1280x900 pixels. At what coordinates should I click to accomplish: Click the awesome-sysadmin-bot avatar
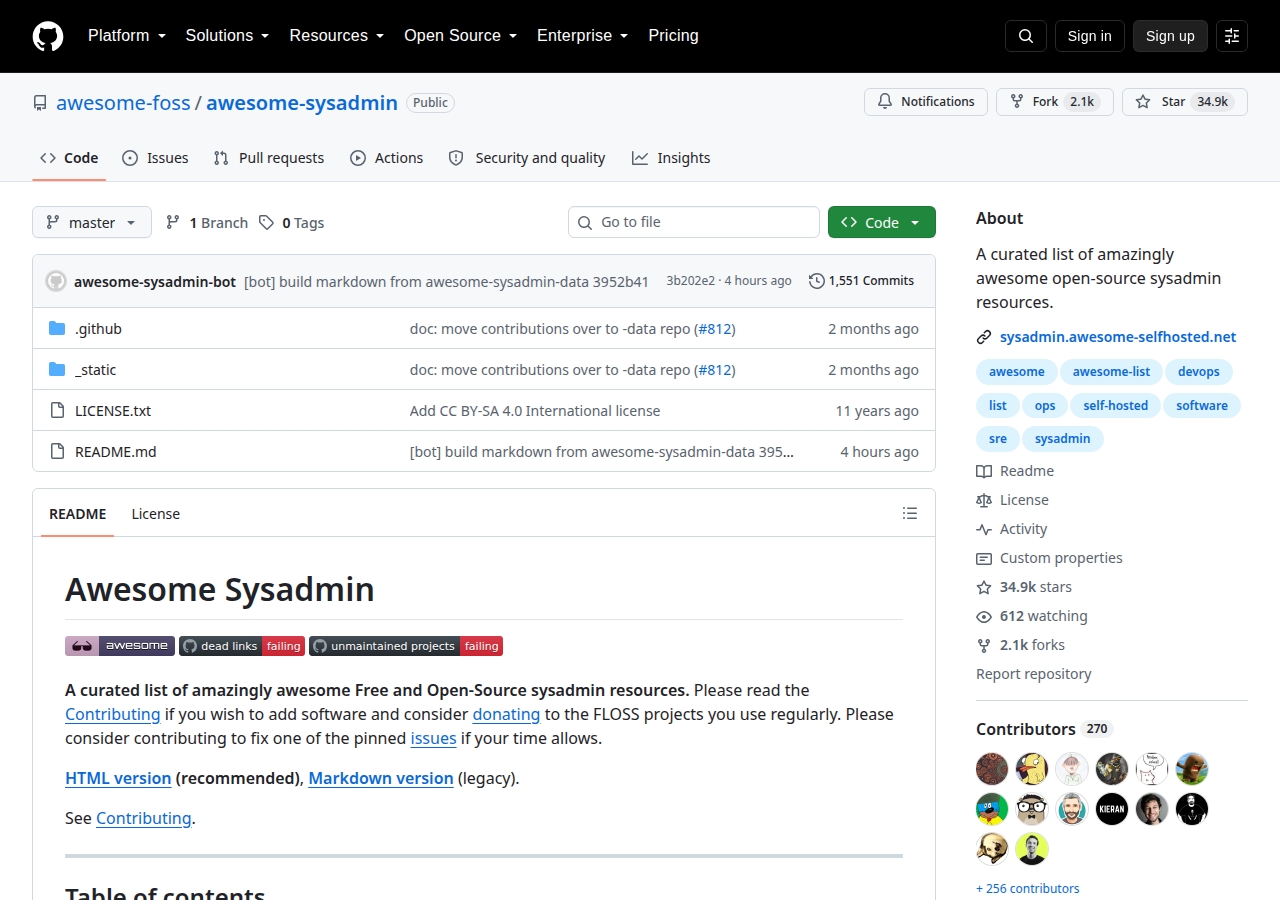[x=56, y=281]
